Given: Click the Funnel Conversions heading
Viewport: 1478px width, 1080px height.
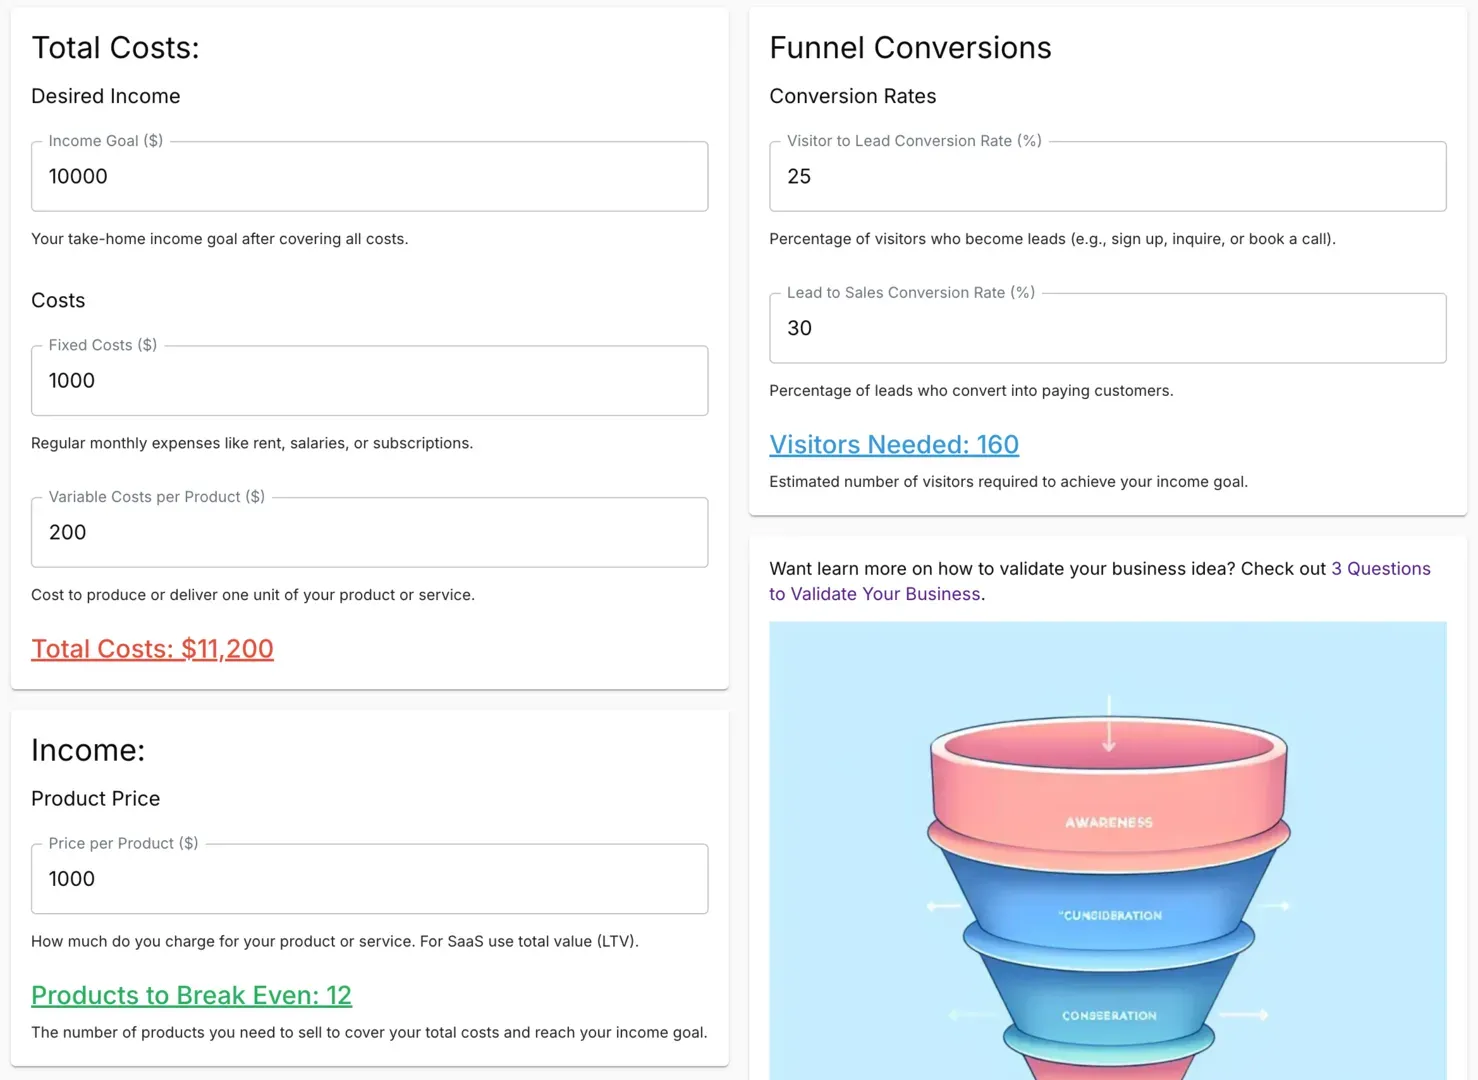Looking at the screenshot, I should point(910,48).
